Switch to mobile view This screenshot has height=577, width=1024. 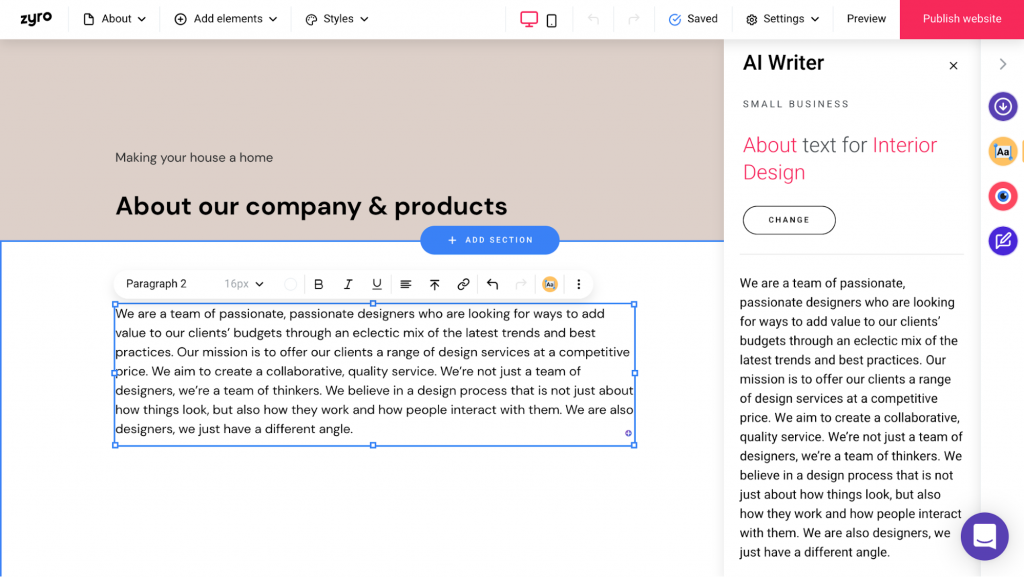552,20
